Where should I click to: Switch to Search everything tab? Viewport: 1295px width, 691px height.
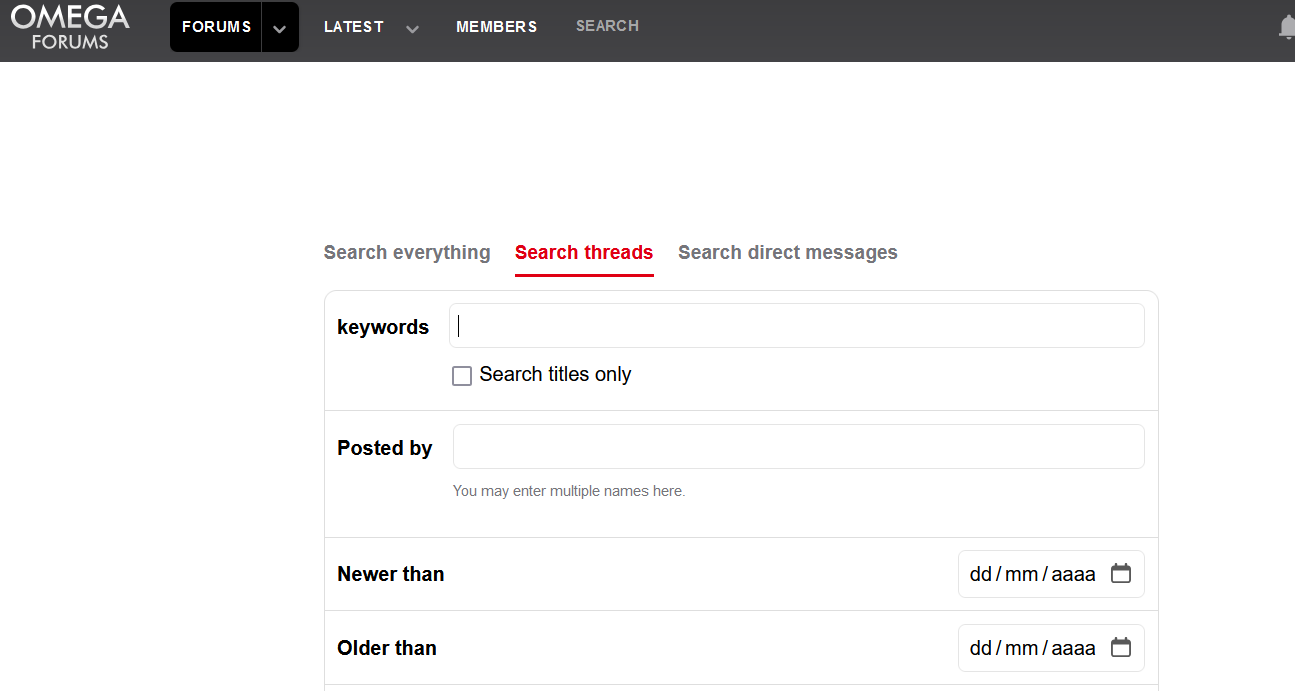coord(407,253)
